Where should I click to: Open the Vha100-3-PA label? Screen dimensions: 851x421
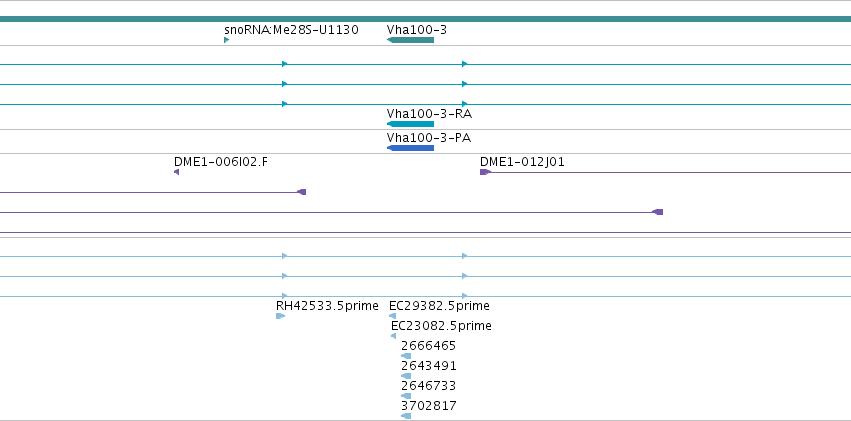pyautogui.click(x=429, y=138)
